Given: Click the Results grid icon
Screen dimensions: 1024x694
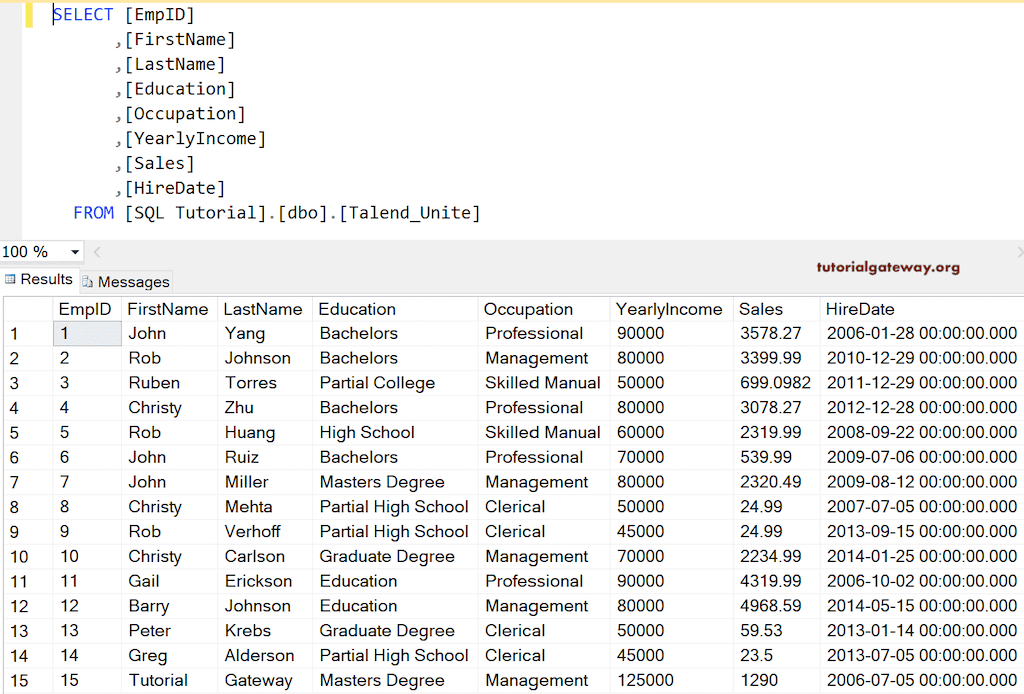Looking at the screenshot, I should [10, 279].
